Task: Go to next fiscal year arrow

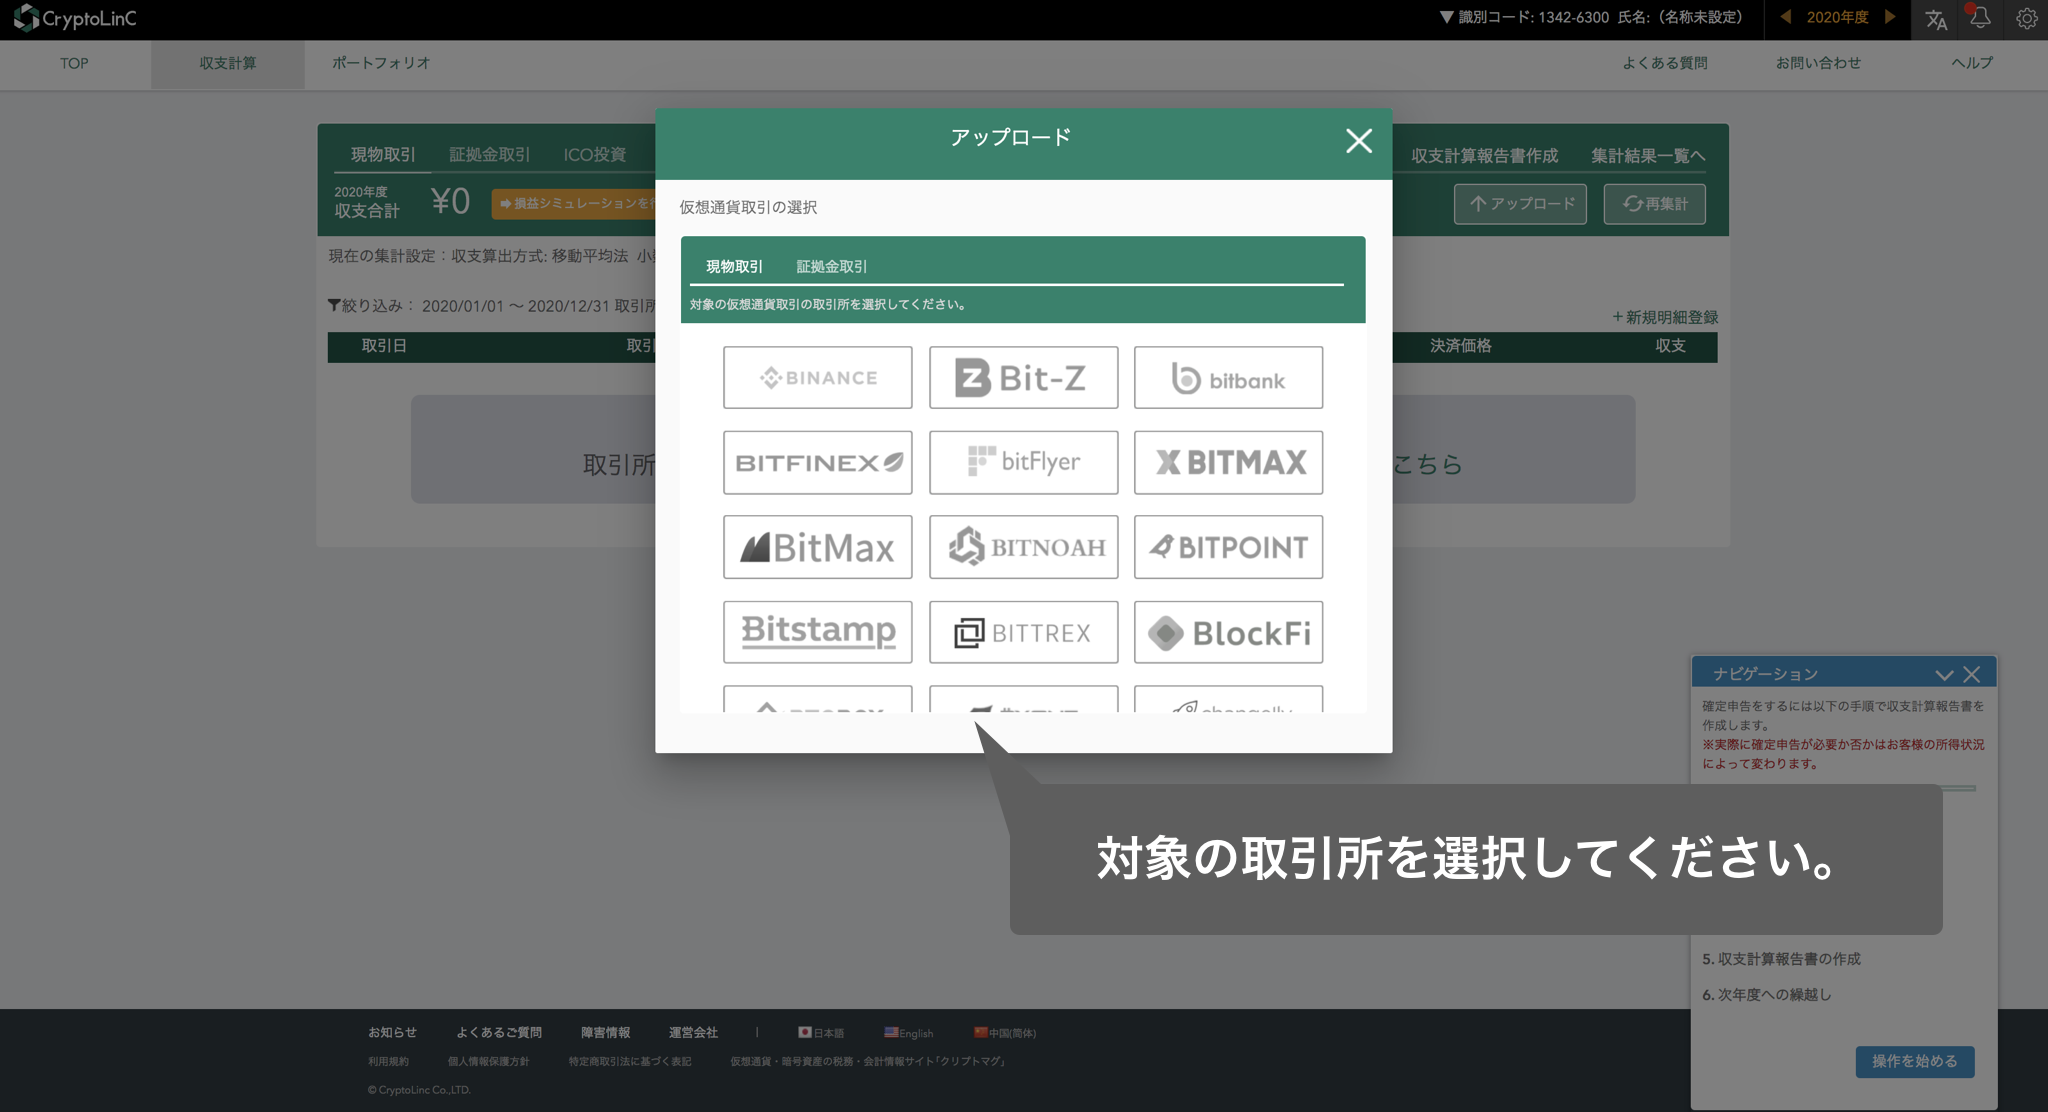Action: pos(1889,17)
